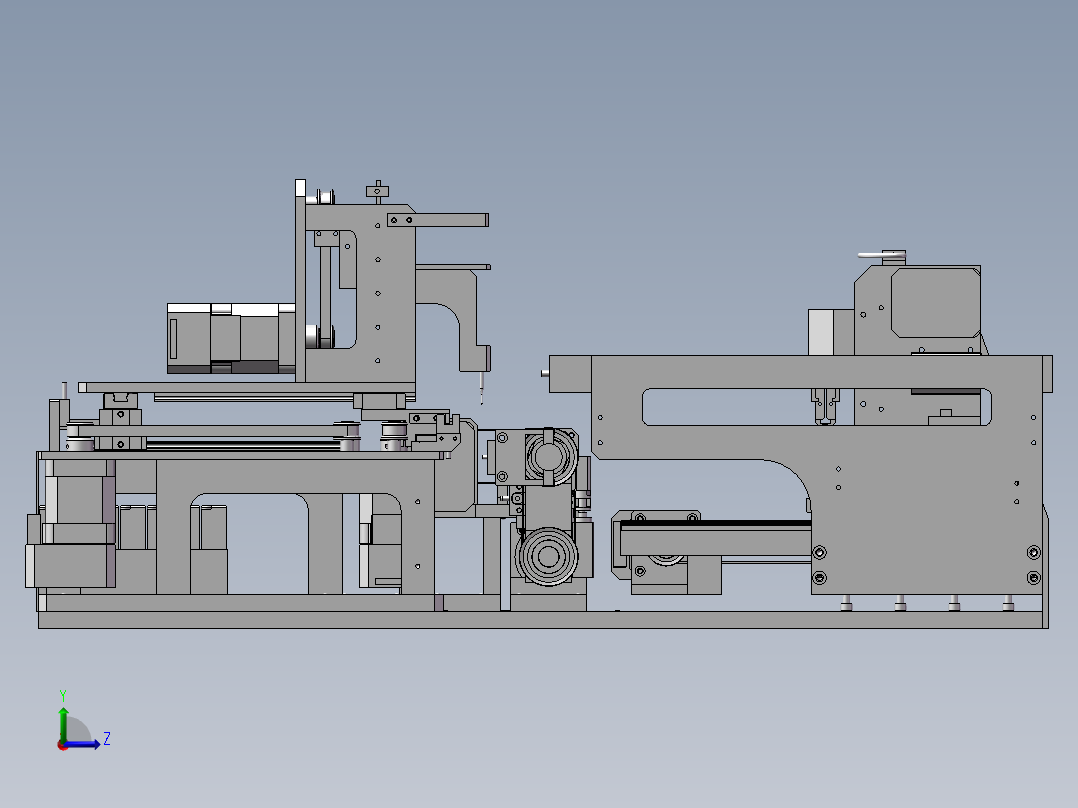Click the red origin ball of the triad
The height and width of the screenshot is (808, 1078).
click(63, 745)
